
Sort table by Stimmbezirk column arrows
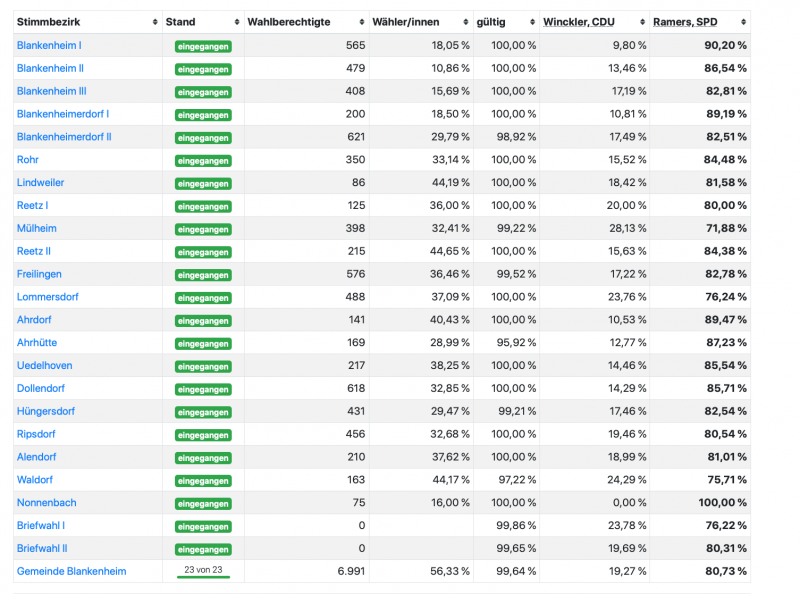pyautogui.click(x=155, y=22)
